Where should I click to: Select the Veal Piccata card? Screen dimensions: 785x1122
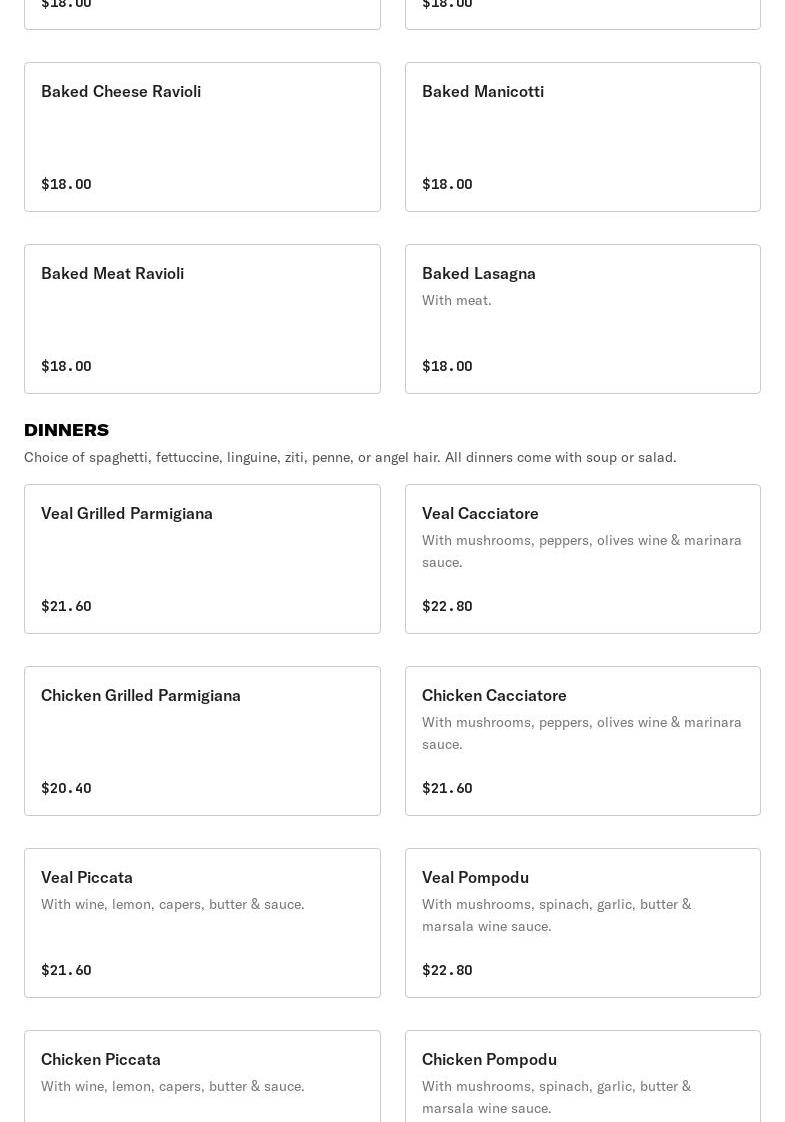[202, 923]
